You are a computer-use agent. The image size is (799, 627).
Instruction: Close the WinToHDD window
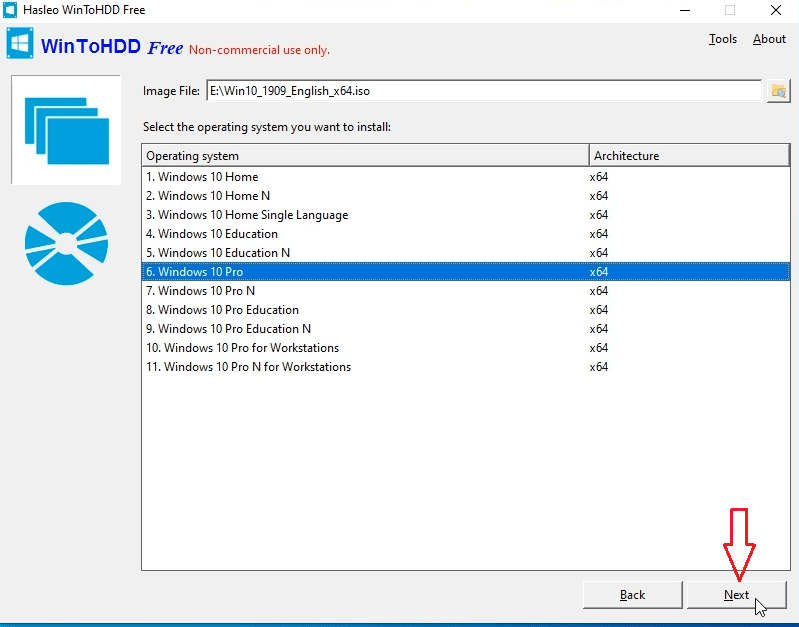click(776, 10)
